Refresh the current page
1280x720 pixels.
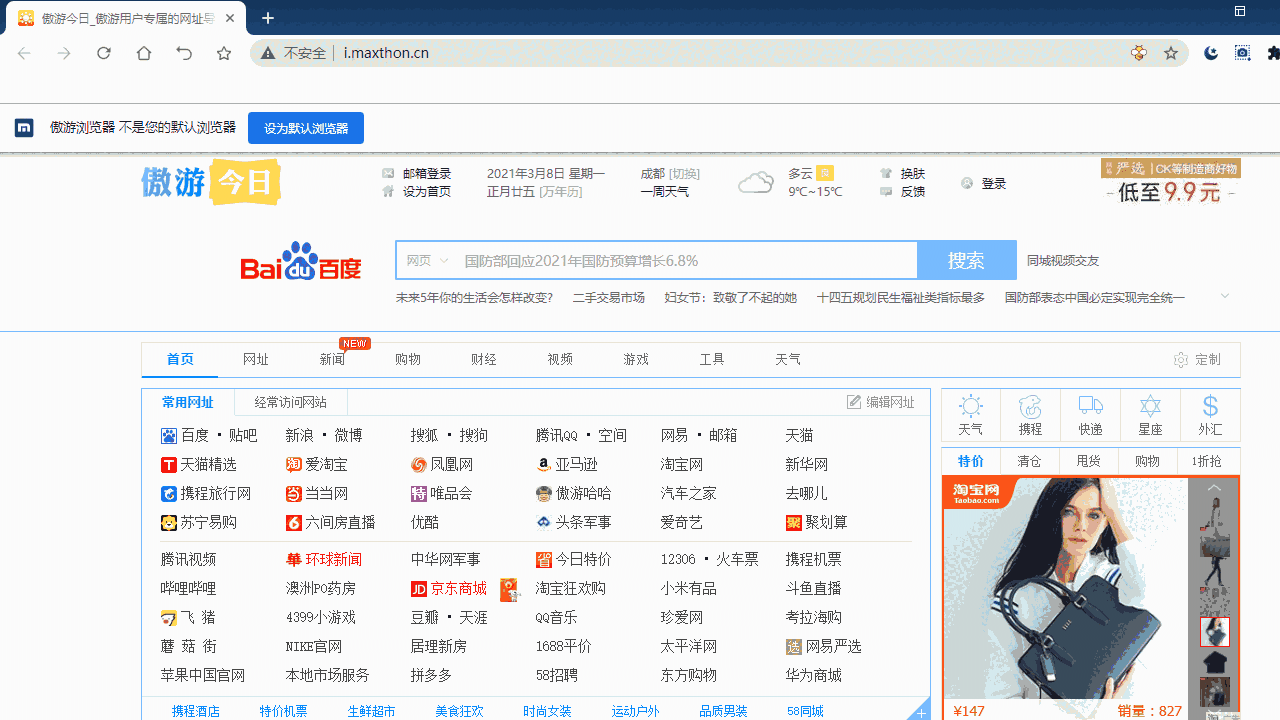tap(103, 53)
